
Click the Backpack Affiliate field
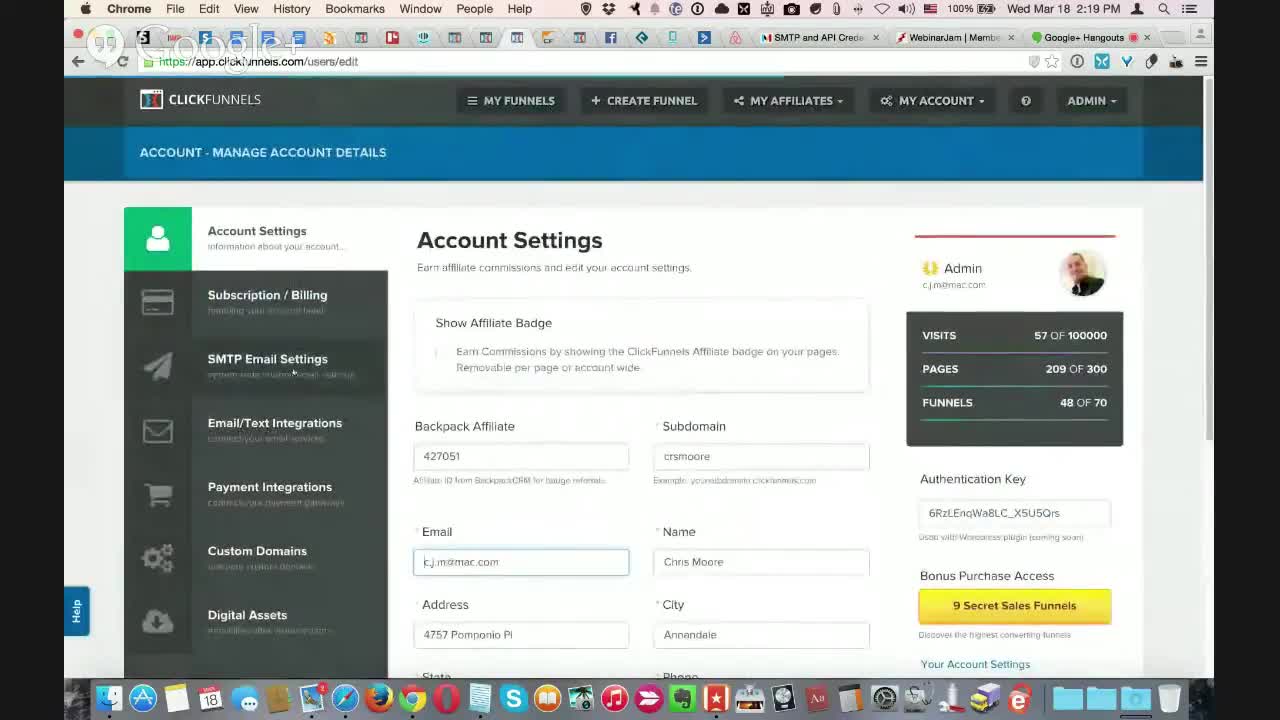point(521,456)
